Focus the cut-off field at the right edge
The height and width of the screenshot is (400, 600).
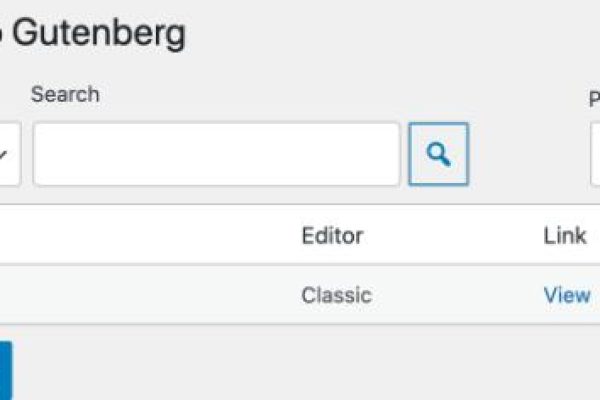tap(595, 154)
